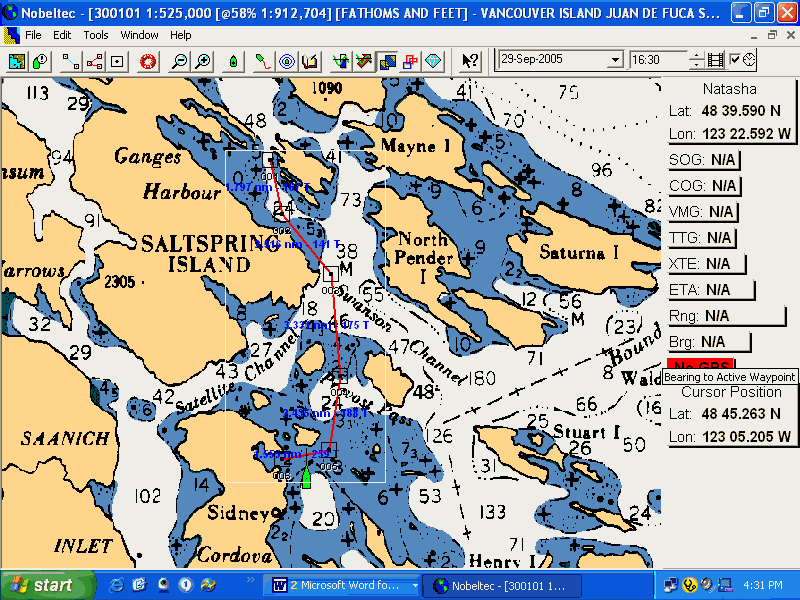Select route waypoint 005 on the chart
The image size is (800, 600).
coord(329,450)
